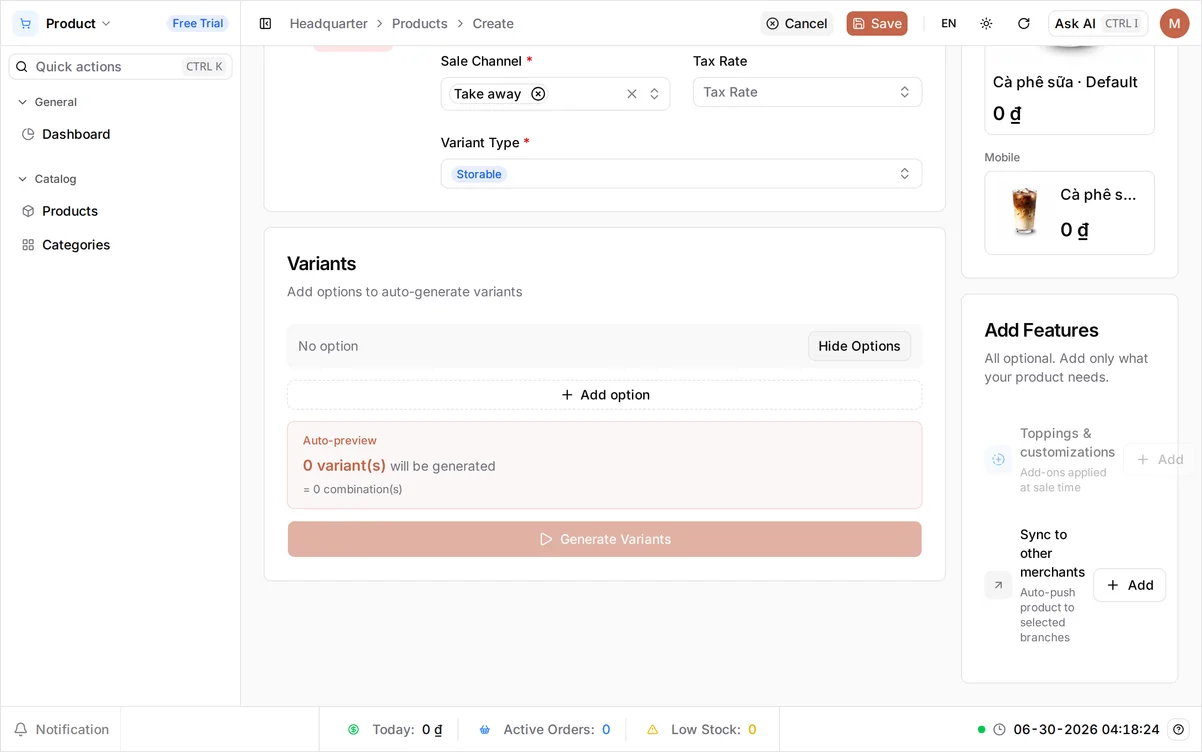Open Dashboard in sidebar
Viewport: 1202px width, 752px height.
[x=76, y=134]
